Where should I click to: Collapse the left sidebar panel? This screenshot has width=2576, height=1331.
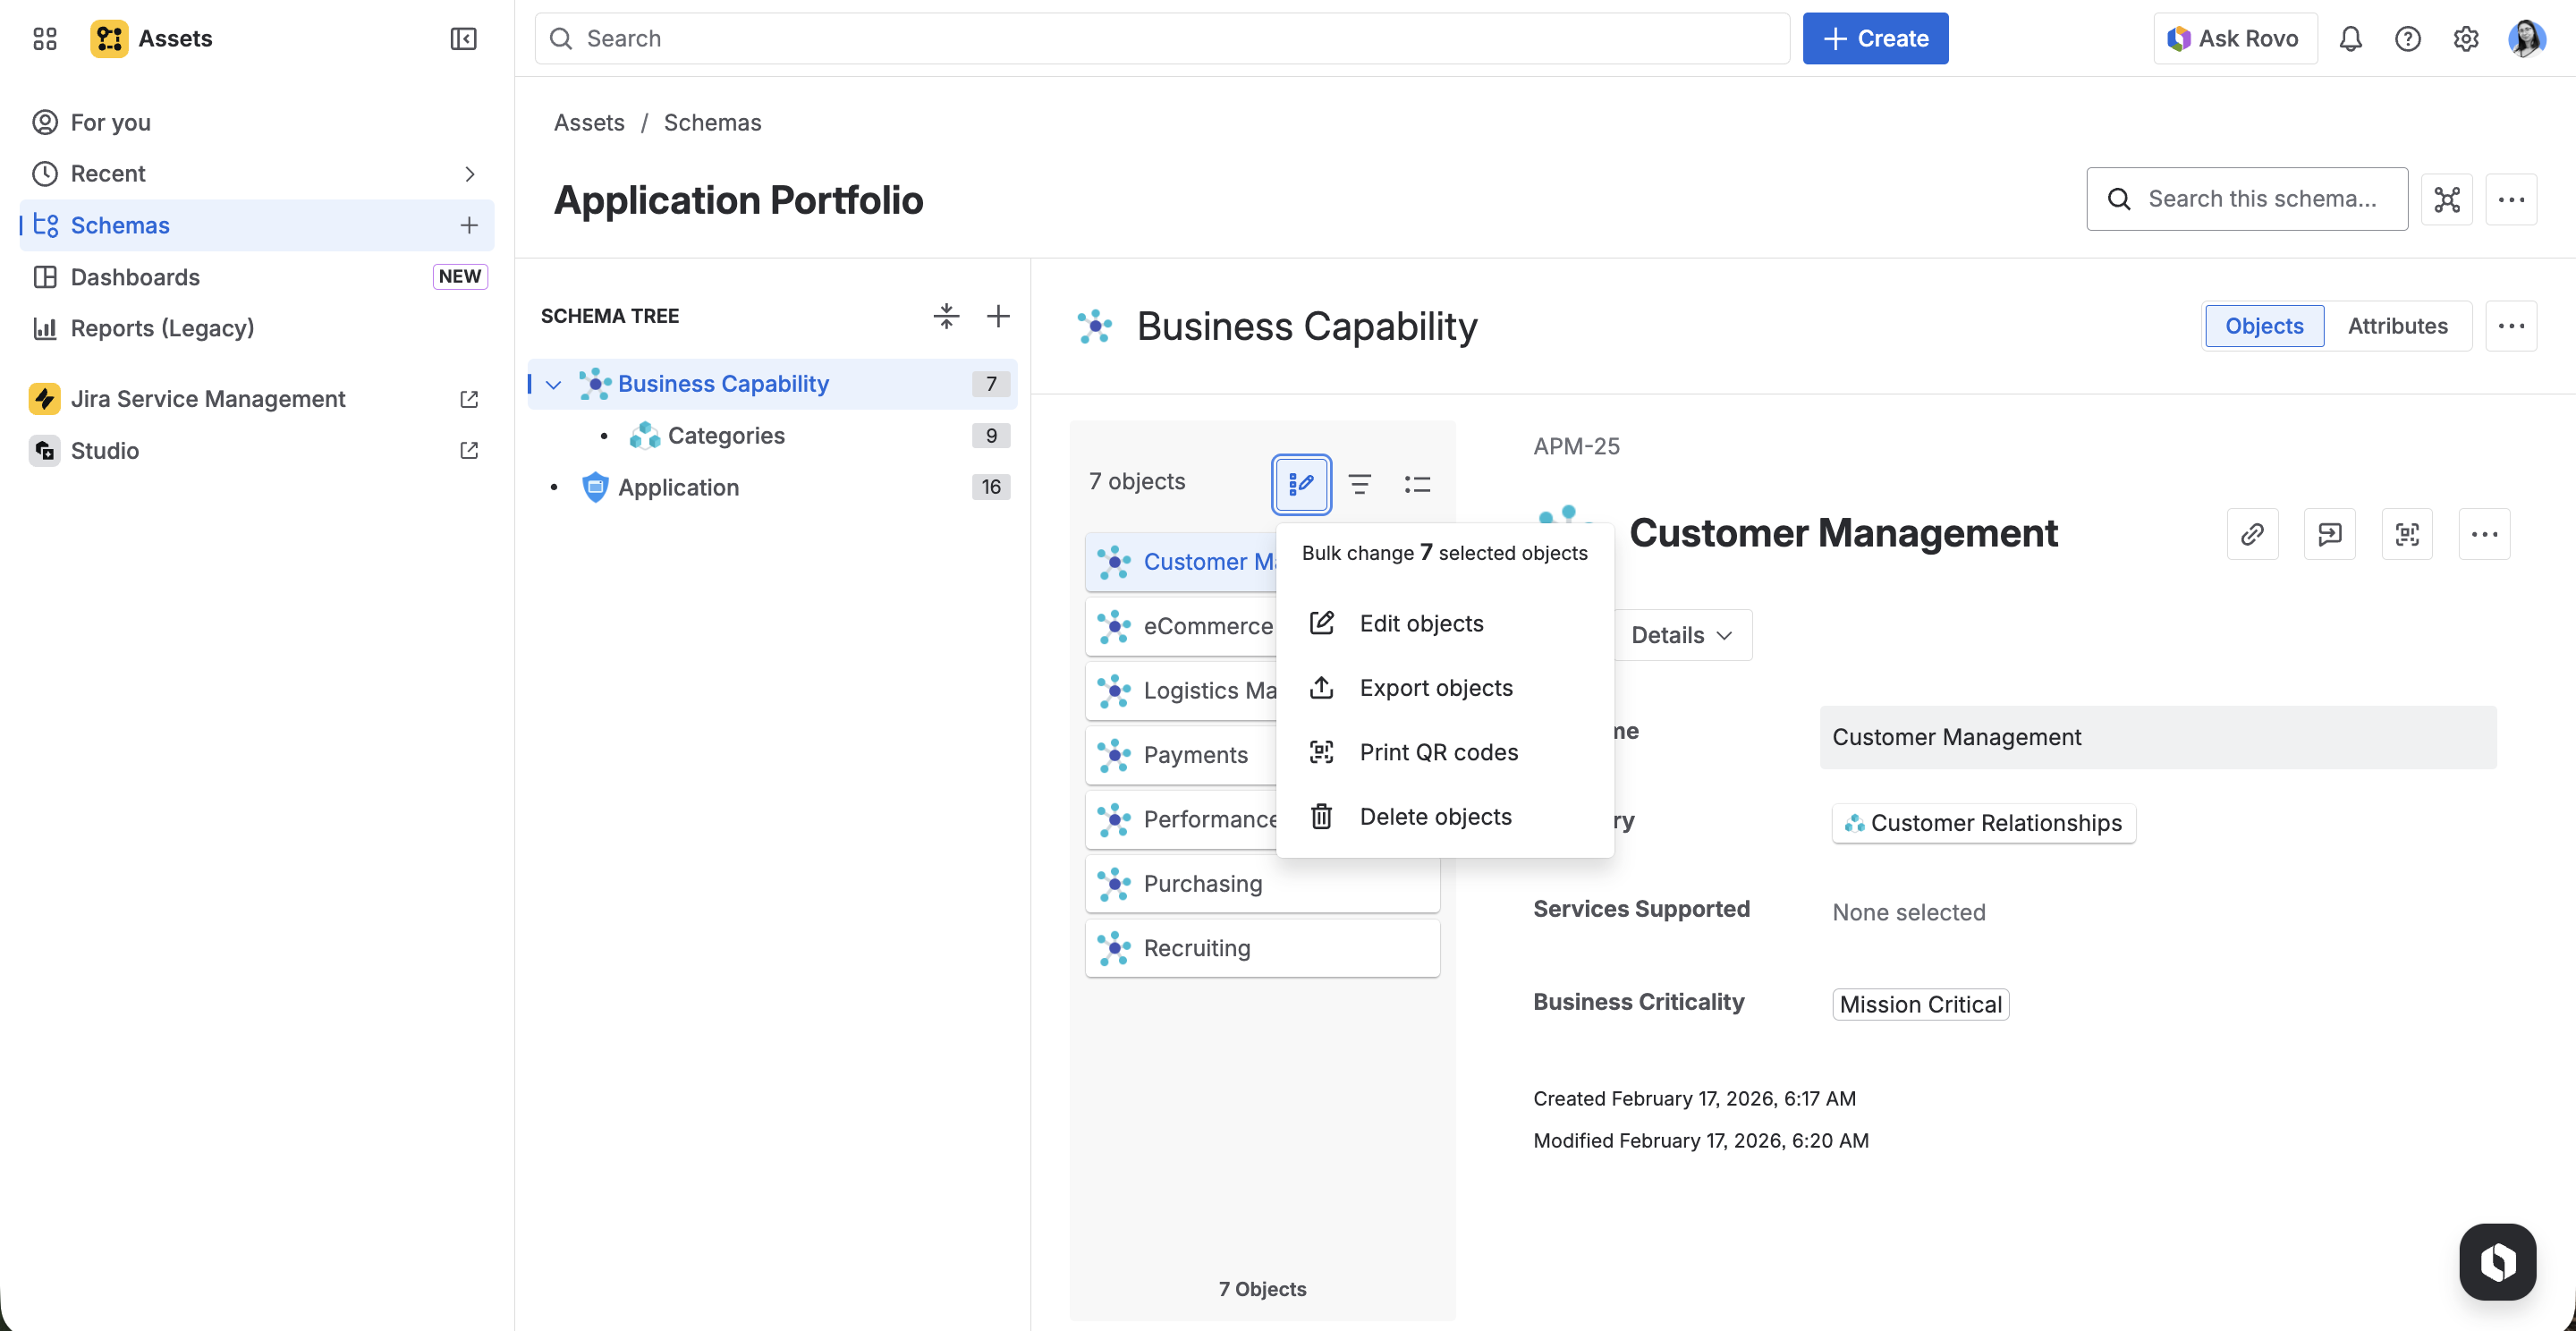point(463,38)
